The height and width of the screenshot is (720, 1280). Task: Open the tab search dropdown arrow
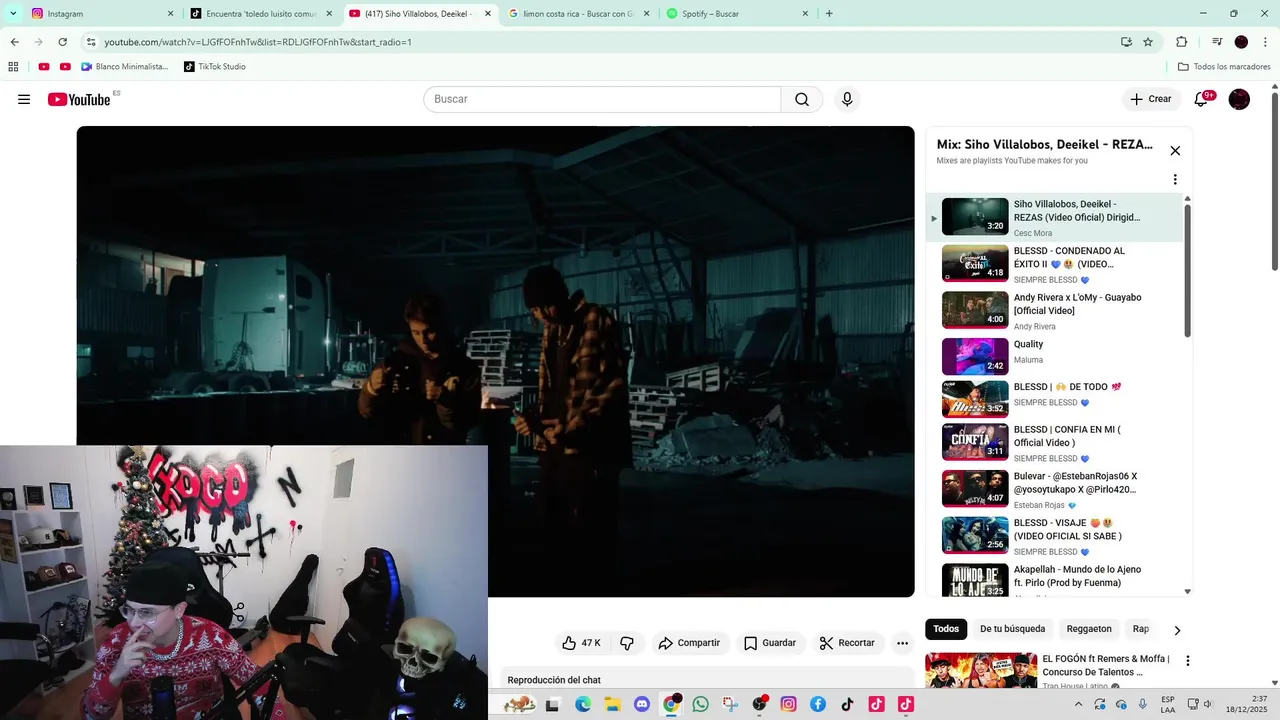12,14
